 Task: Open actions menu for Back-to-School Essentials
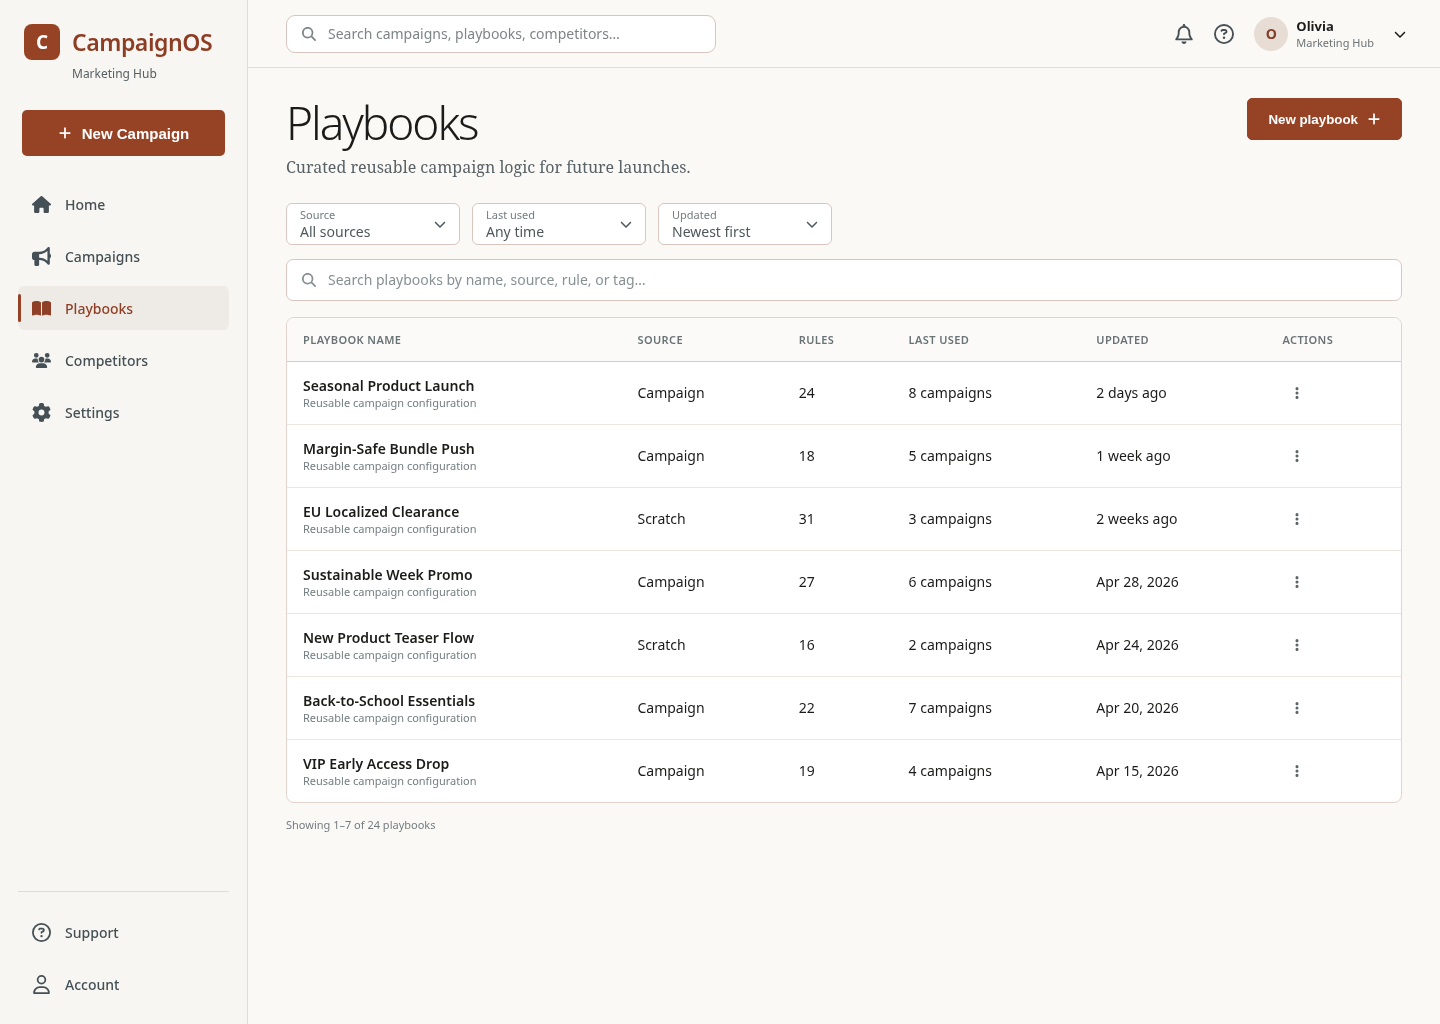[1297, 708]
